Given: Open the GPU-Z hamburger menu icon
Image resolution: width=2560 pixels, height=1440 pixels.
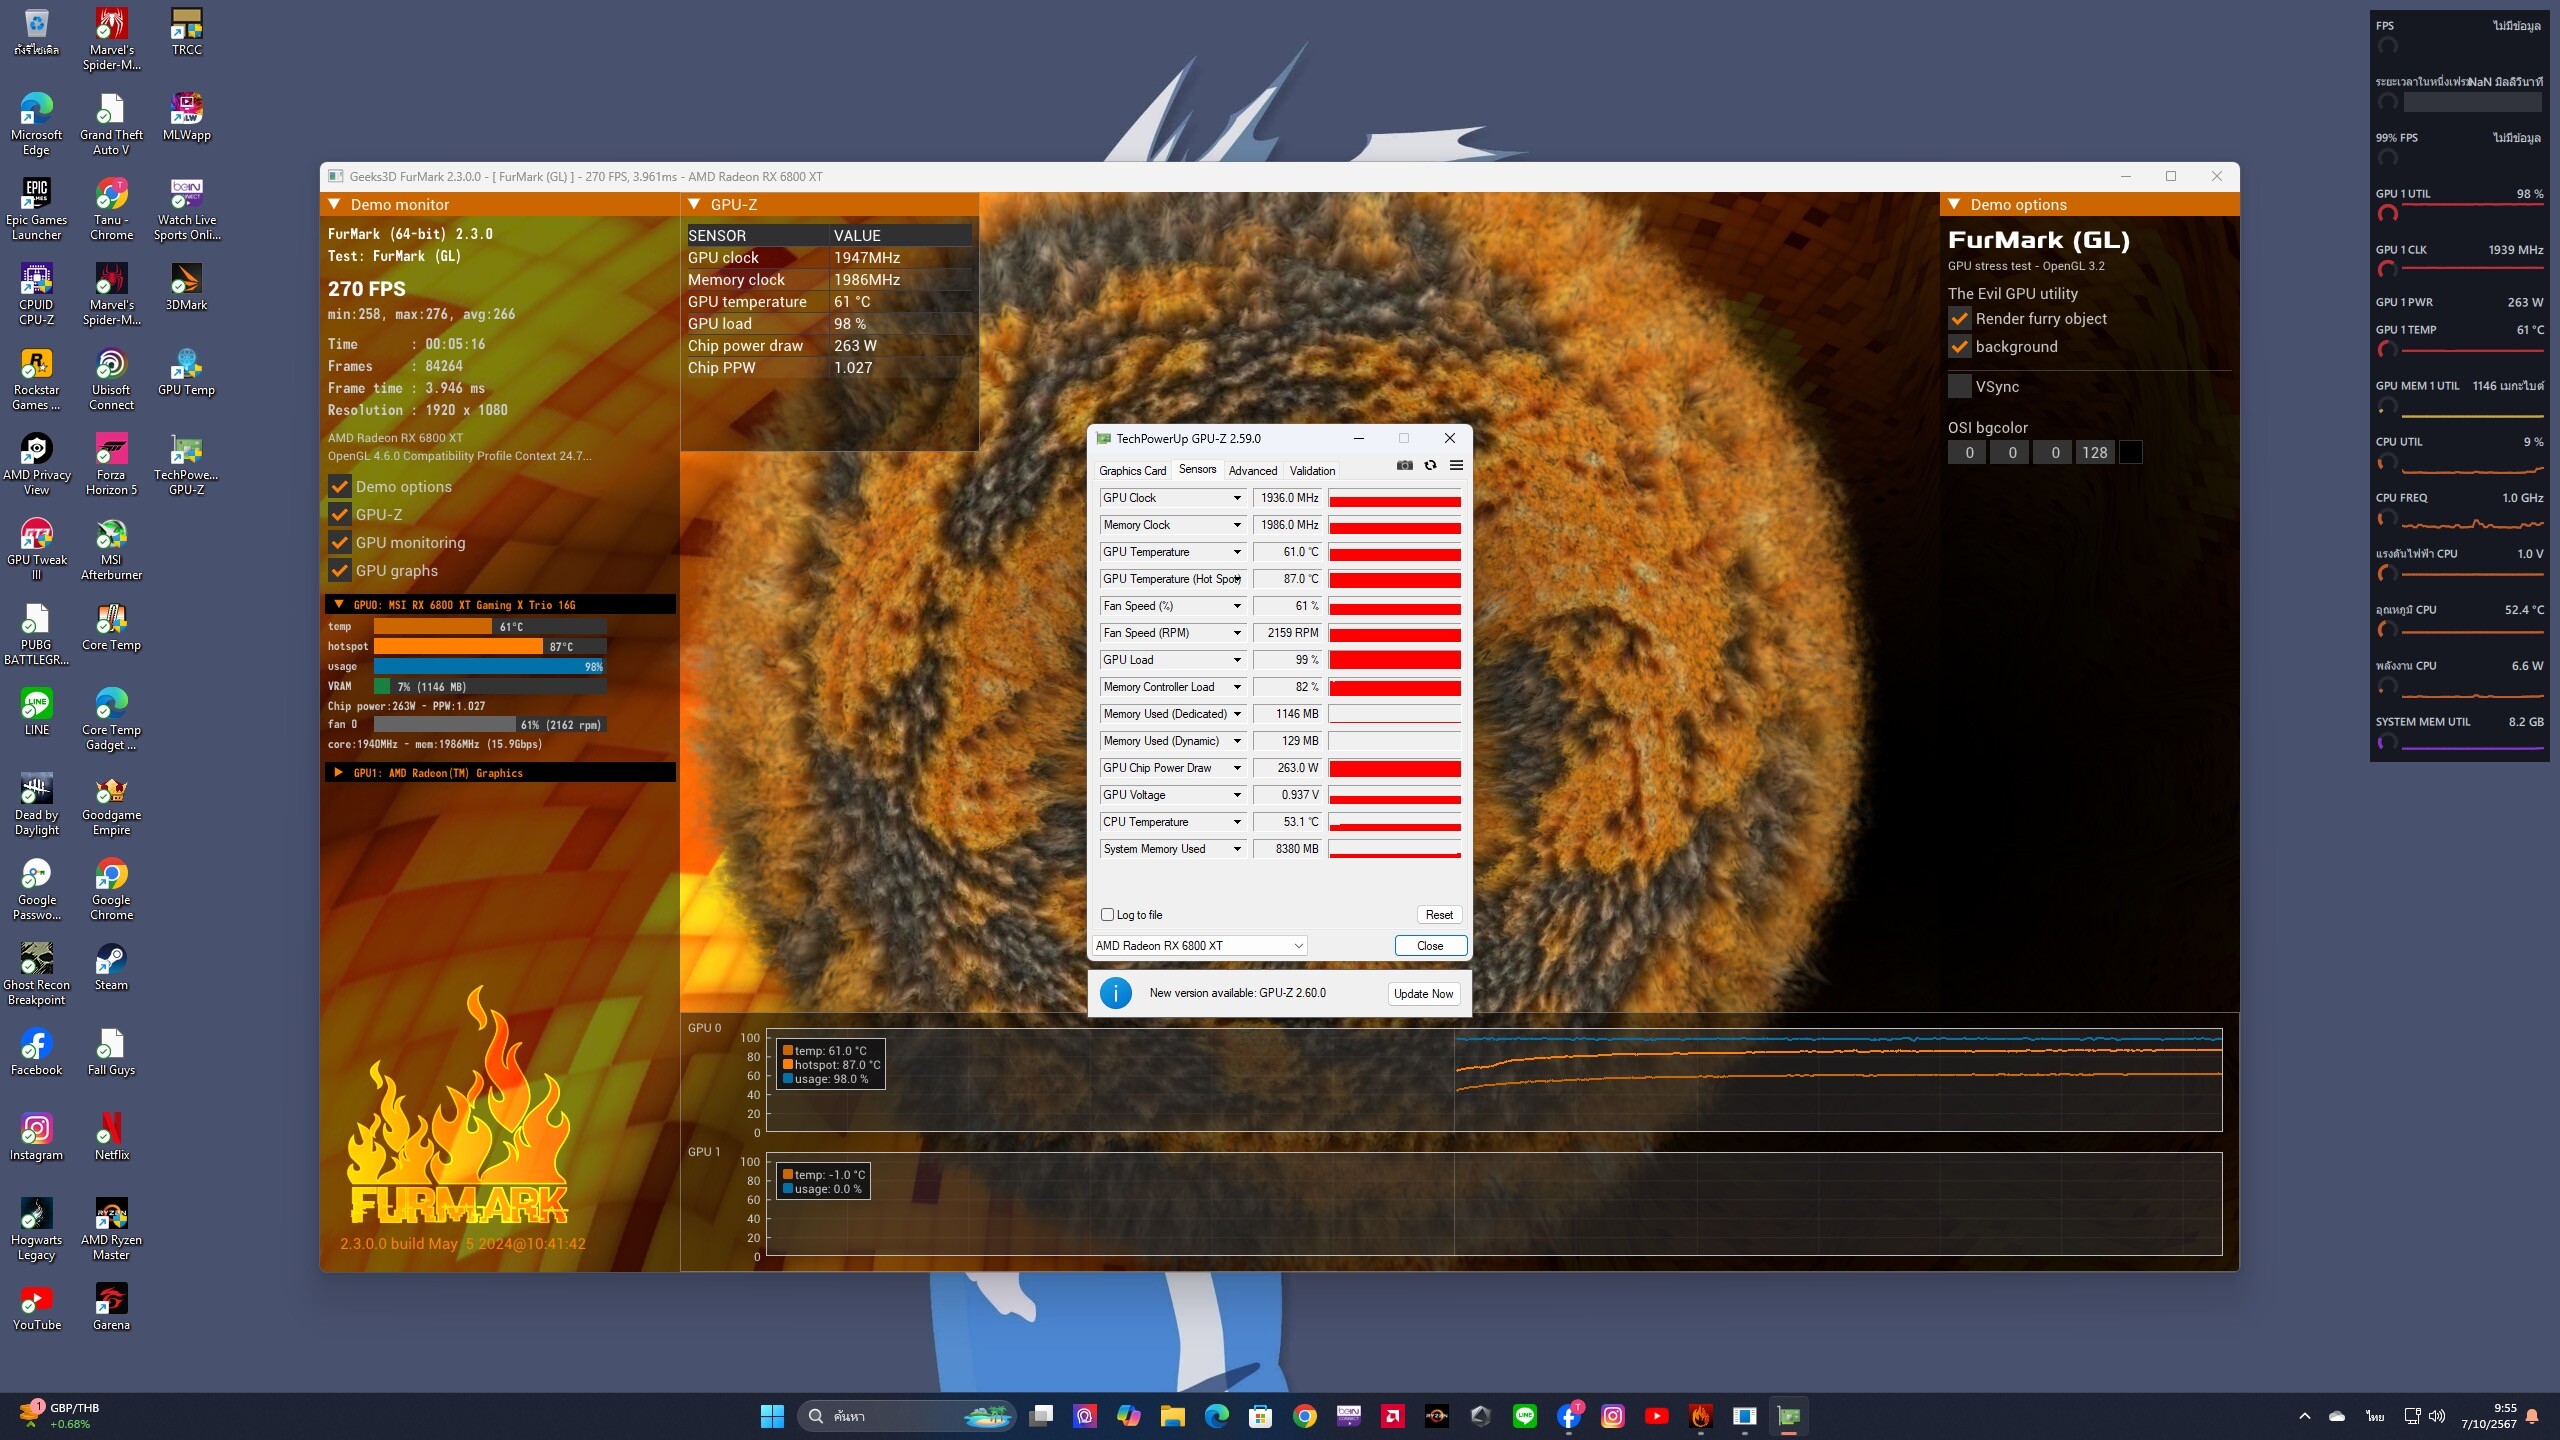Looking at the screenshot, I should pos(1456,465).
